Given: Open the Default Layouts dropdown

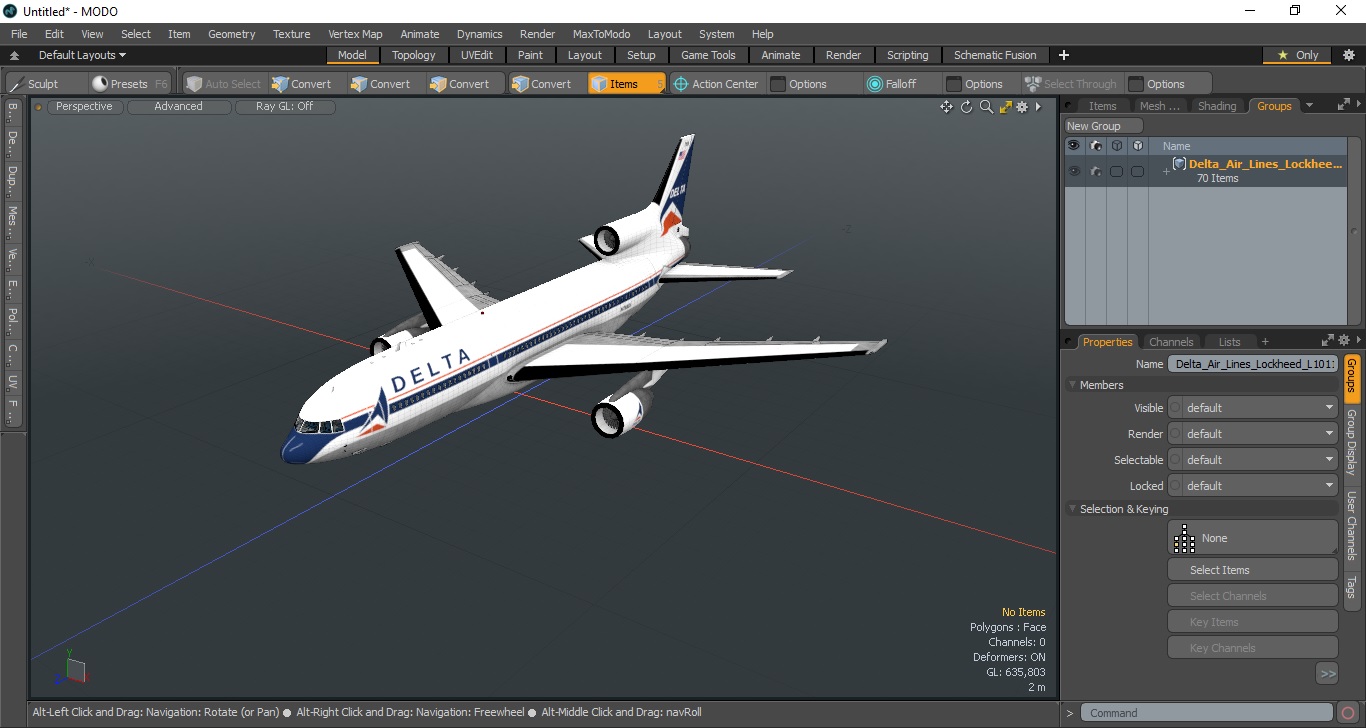Looking at the screenshot, I should click(82, 55).
